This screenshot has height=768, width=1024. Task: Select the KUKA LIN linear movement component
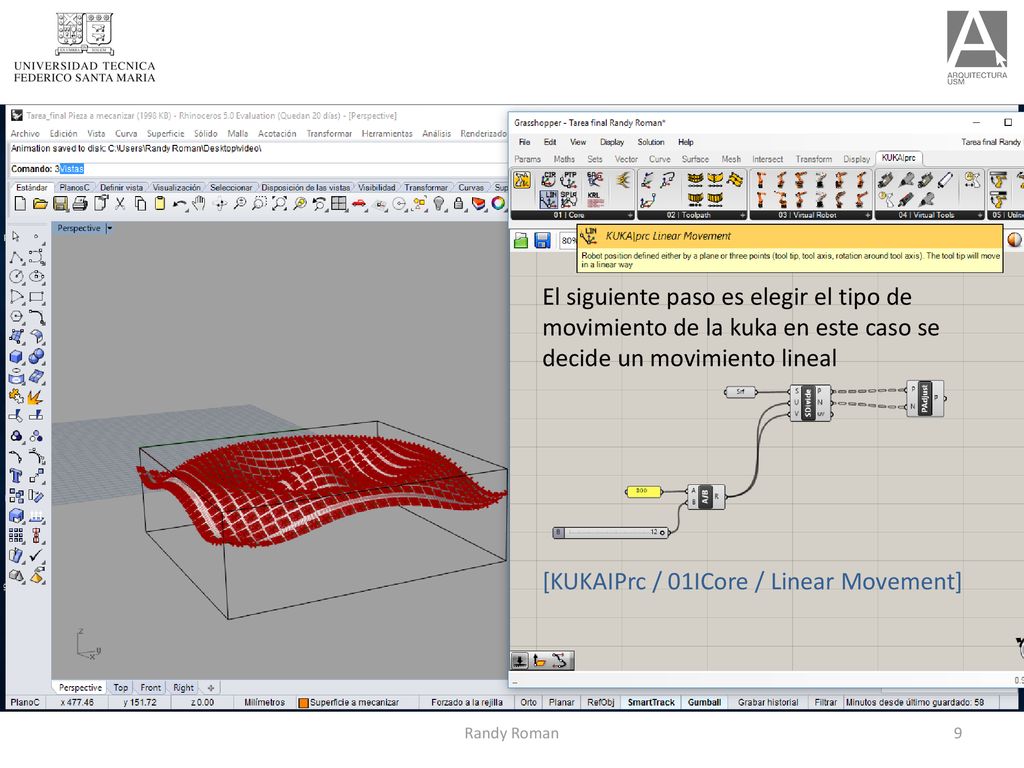click(x=549, y=199)
